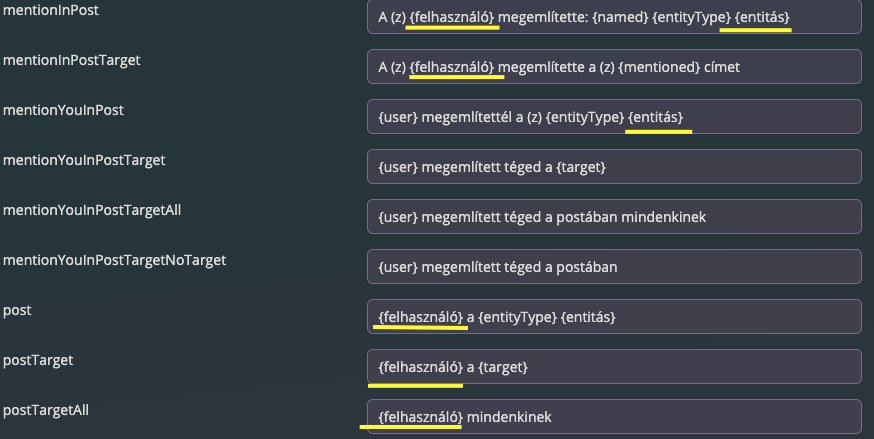Image resolution: width=874 pixels, height=439 pixels.
Task: Click the '{felhasználó} mindenkinek' input field
Action: pos(613,416)
